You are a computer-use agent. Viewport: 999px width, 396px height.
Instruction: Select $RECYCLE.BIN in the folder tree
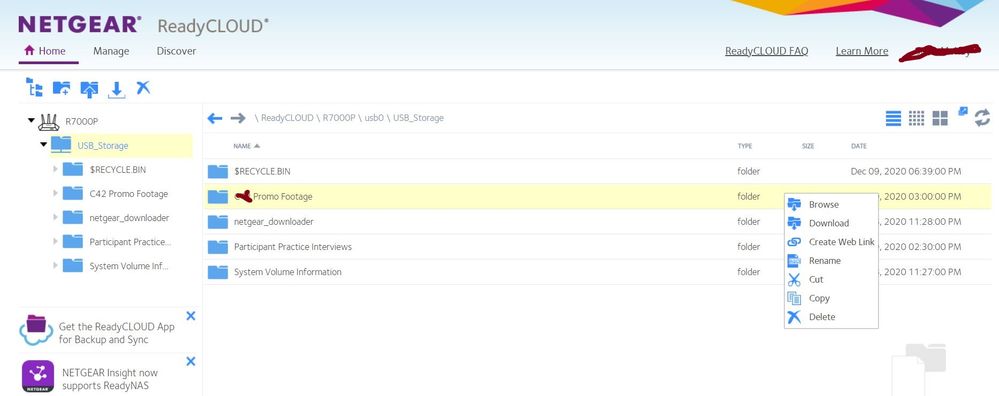[118, 169]
